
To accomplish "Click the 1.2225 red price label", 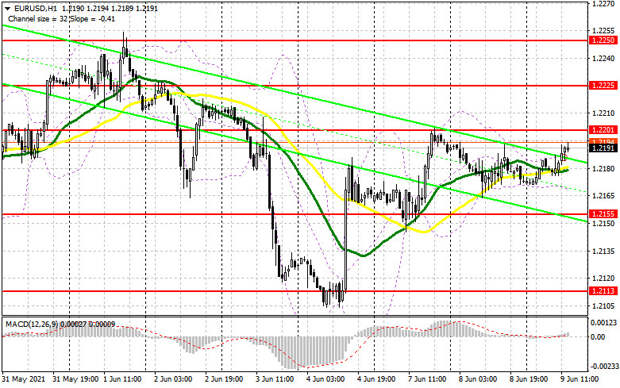I will (x=603, y=85).
